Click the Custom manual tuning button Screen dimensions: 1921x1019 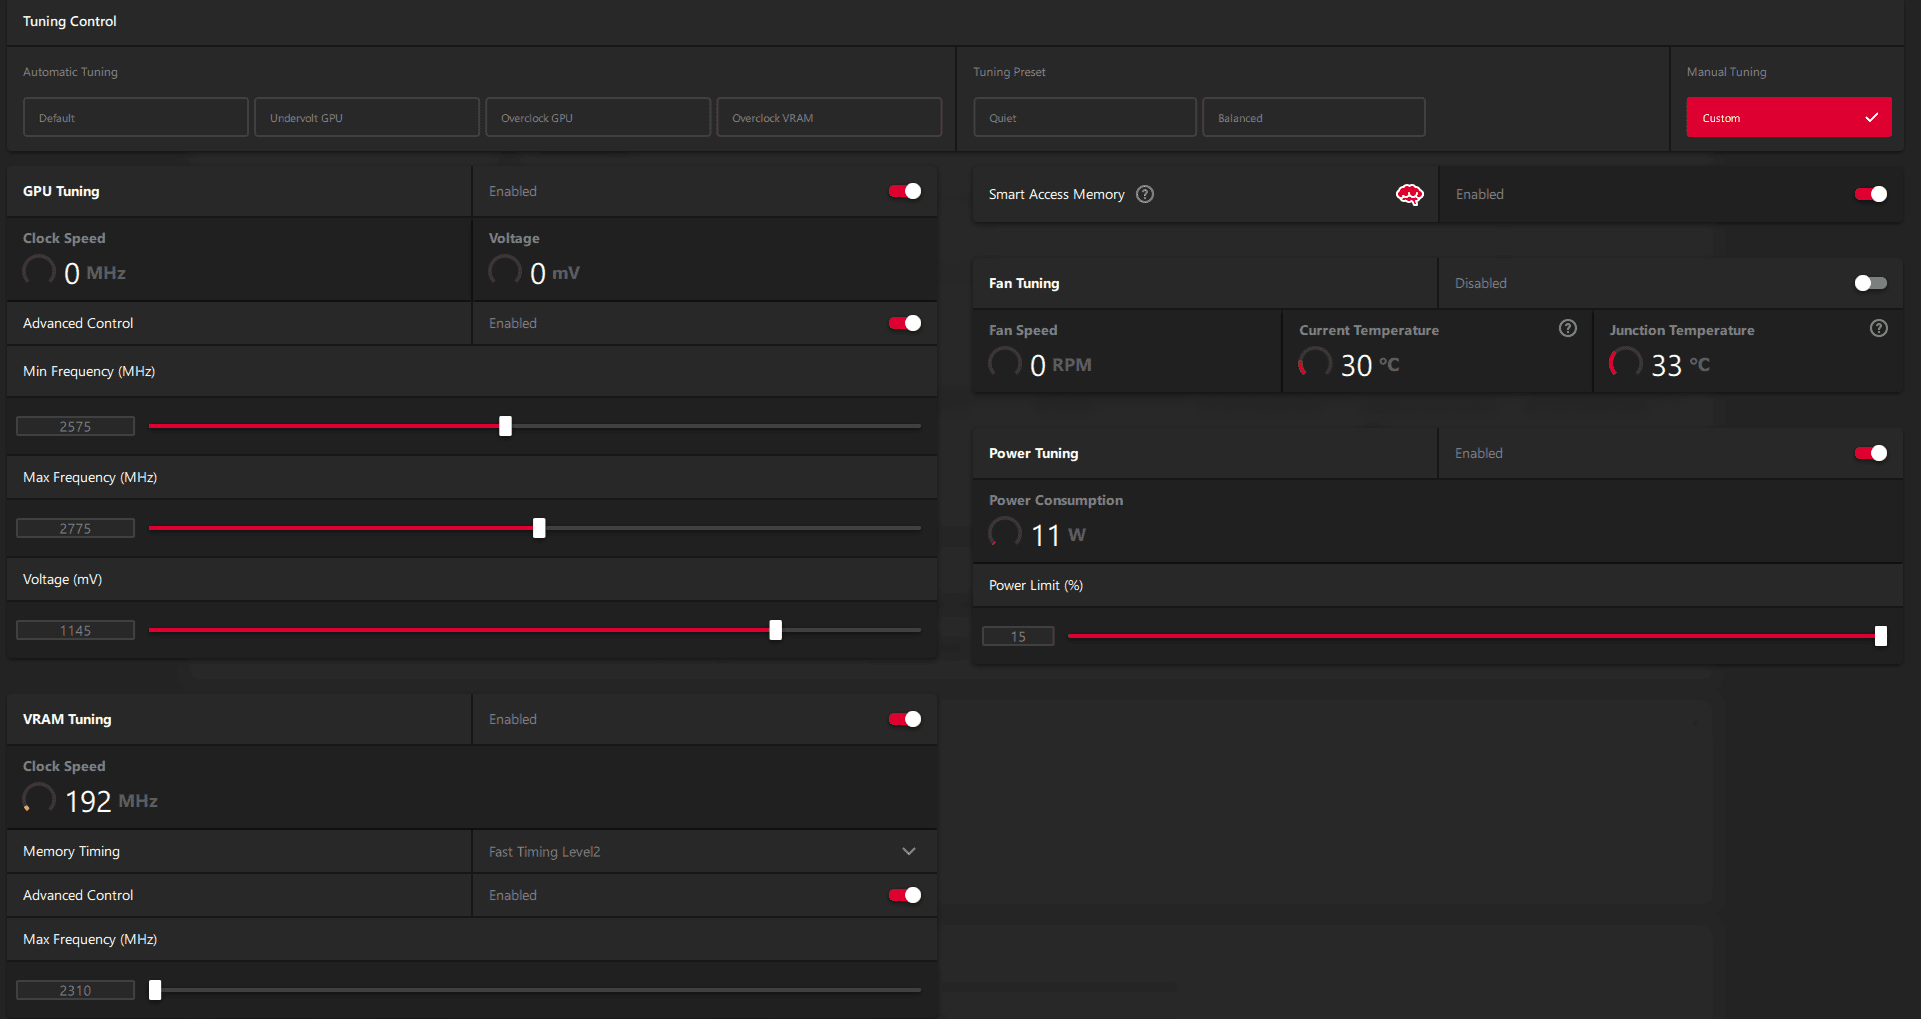pos(1789,117)
